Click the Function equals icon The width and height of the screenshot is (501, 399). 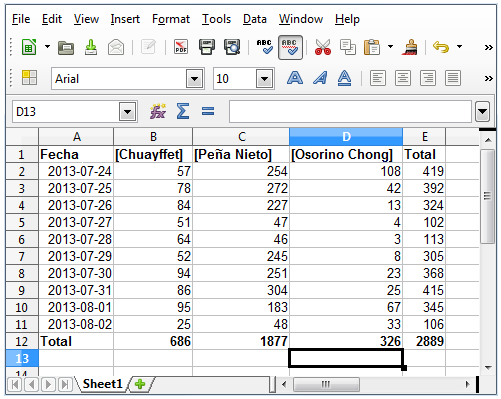[x=208, y=111]
